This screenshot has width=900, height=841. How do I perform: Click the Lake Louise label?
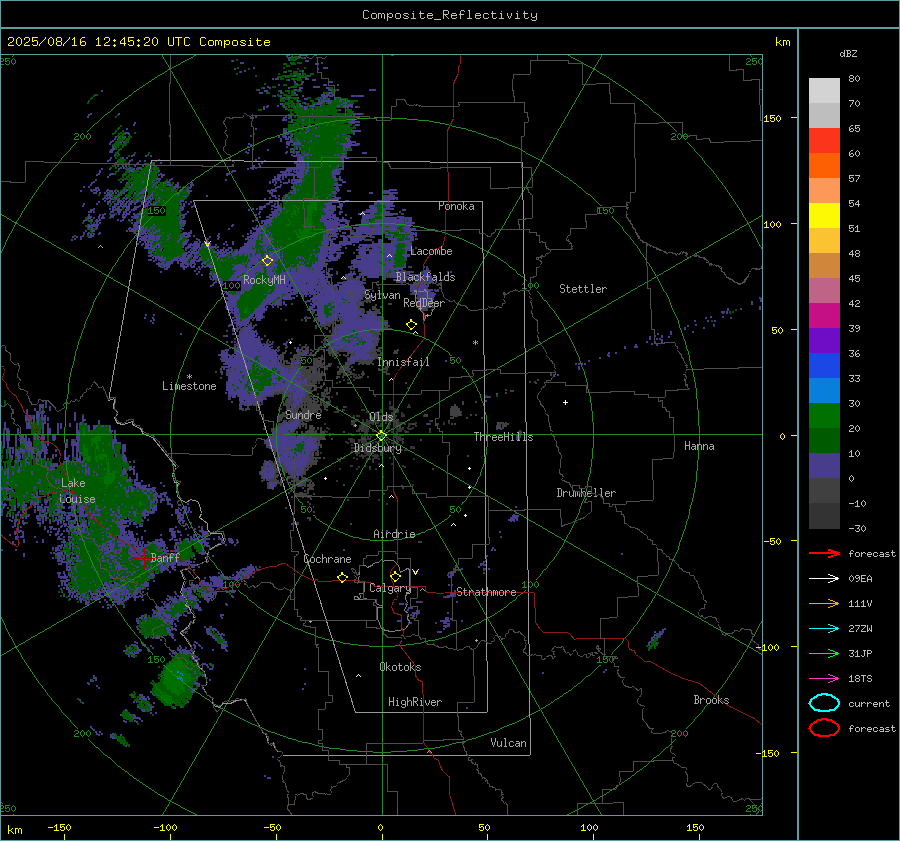(x=77, y=491)
